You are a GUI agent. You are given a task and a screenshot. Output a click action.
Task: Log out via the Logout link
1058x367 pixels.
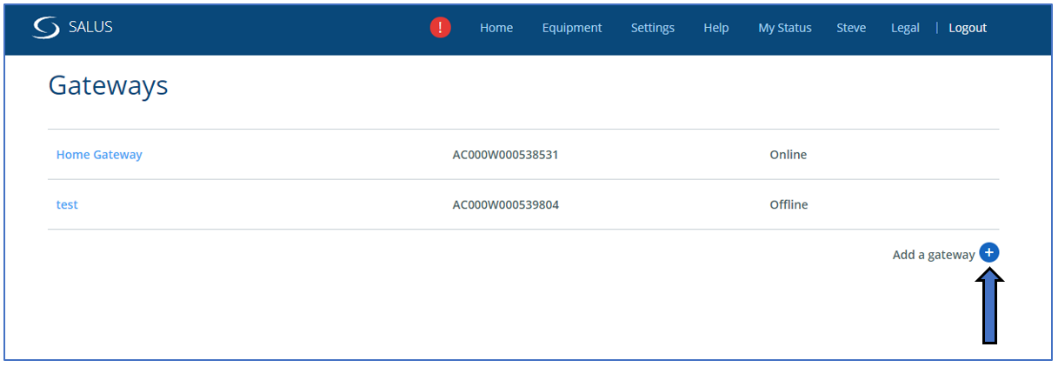click(x=968, y=28)
